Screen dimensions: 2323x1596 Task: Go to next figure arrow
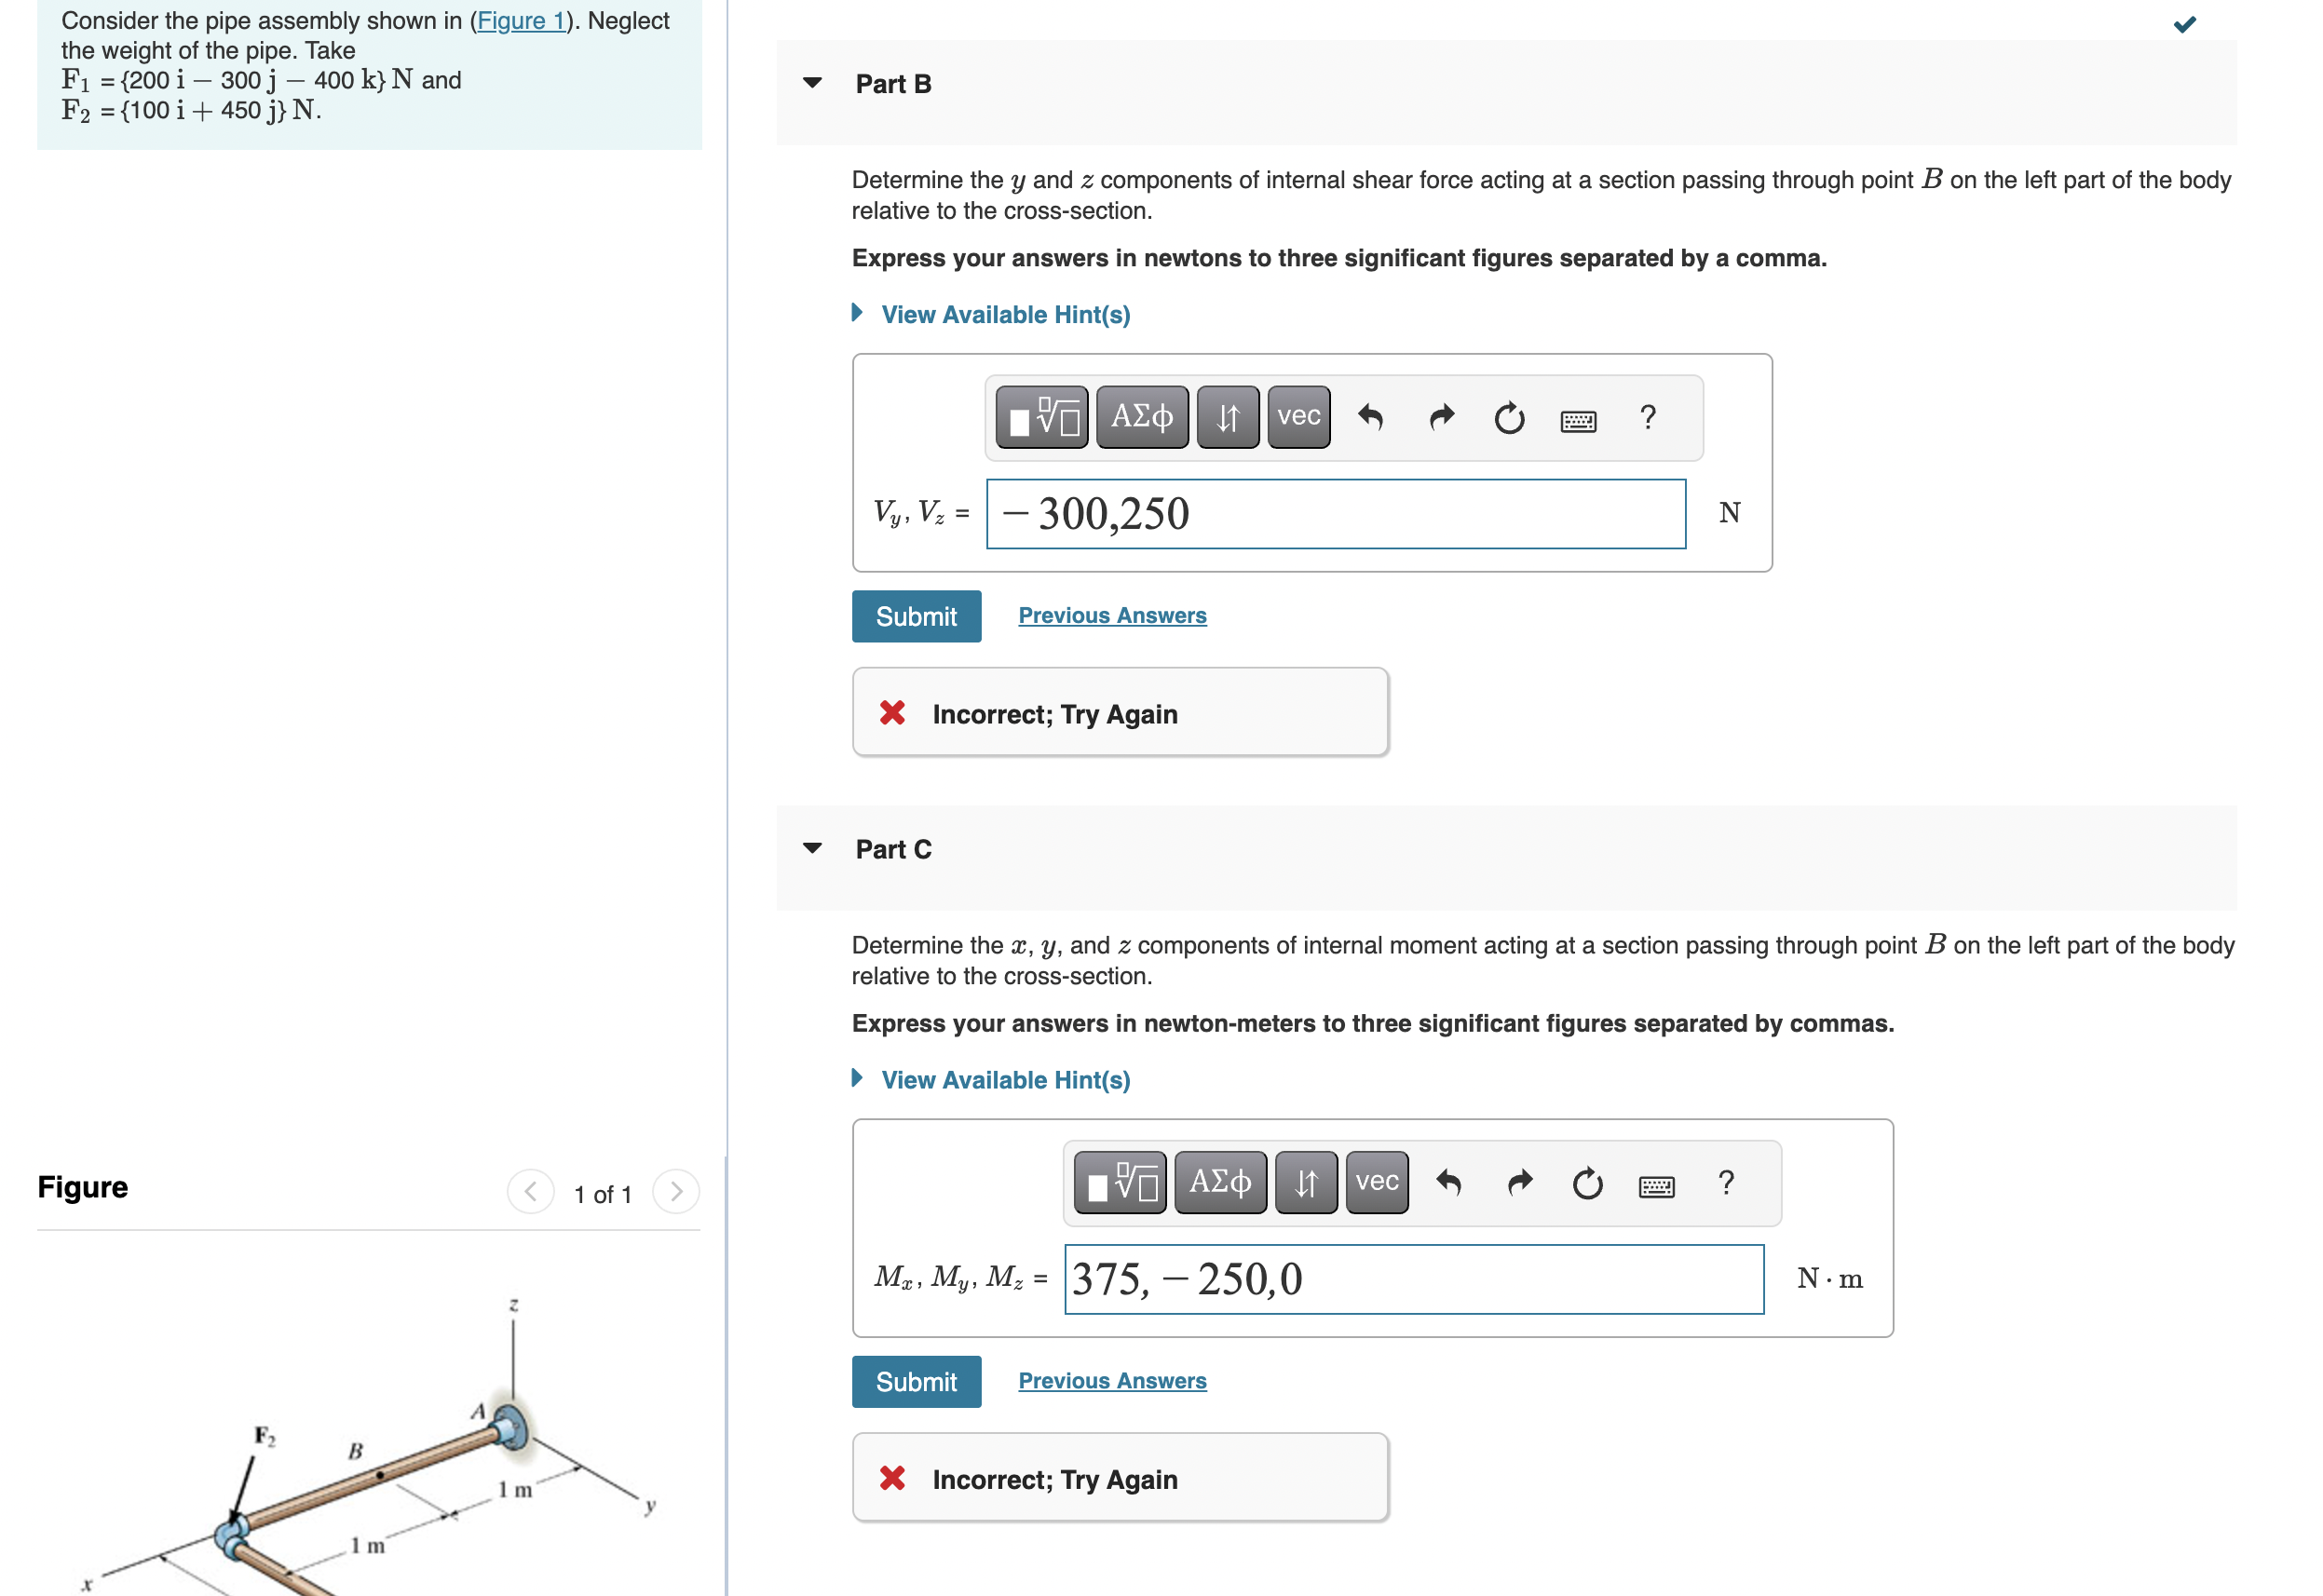tap(676, 1191)
